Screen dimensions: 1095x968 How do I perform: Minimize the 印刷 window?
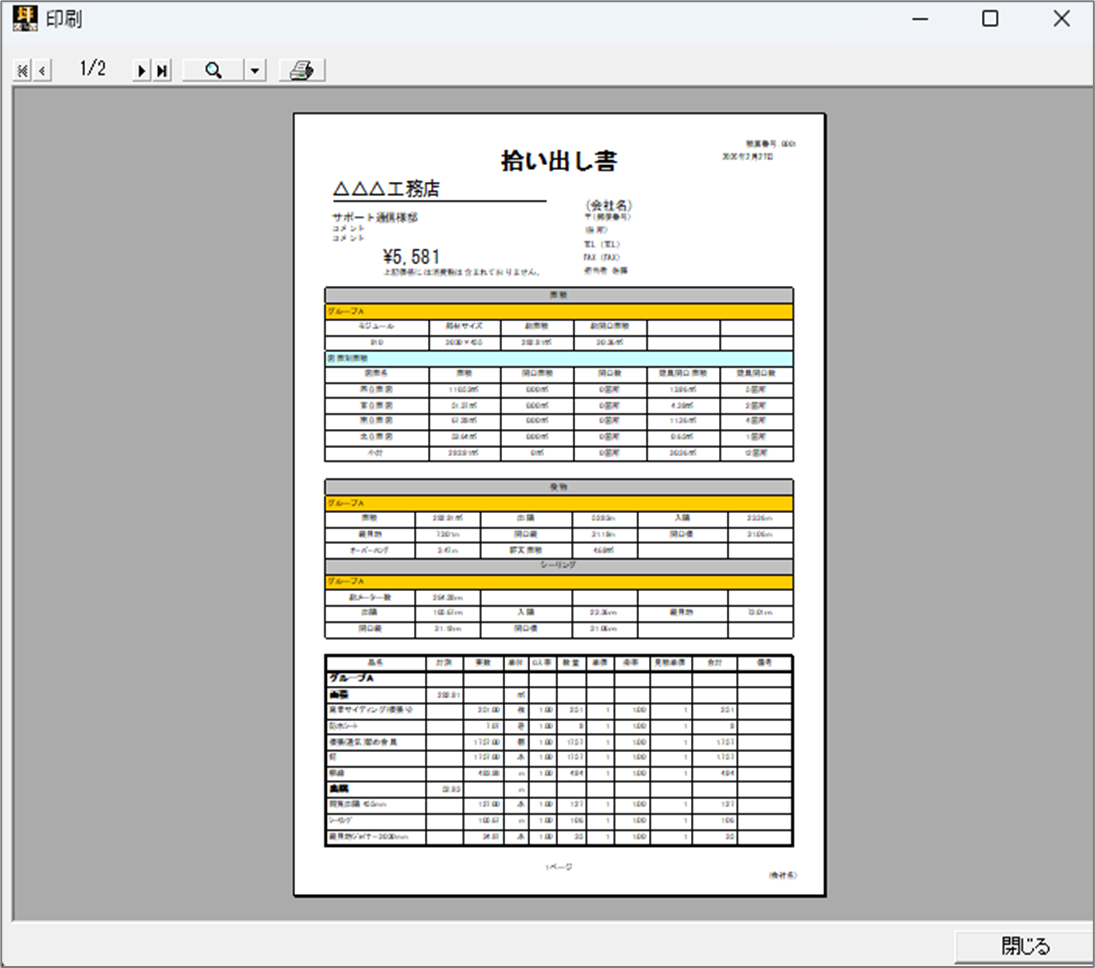(918, 19)
